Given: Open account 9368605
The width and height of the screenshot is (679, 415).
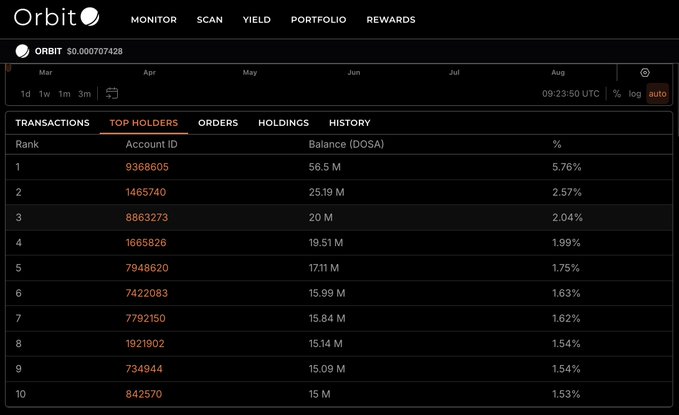Looking at the screenshot, I should (147, 167).
